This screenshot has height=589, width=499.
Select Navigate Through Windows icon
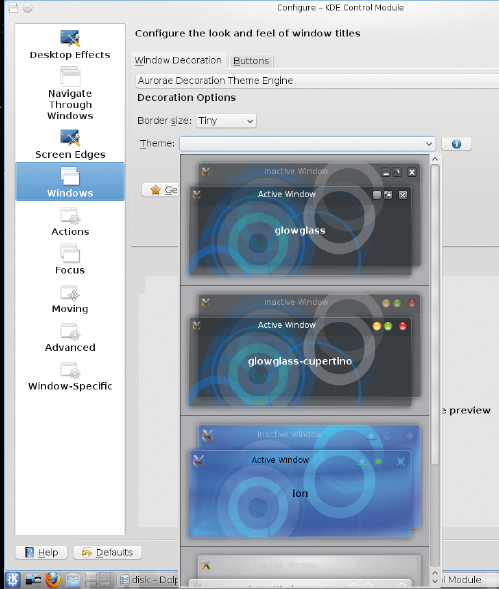70,76
